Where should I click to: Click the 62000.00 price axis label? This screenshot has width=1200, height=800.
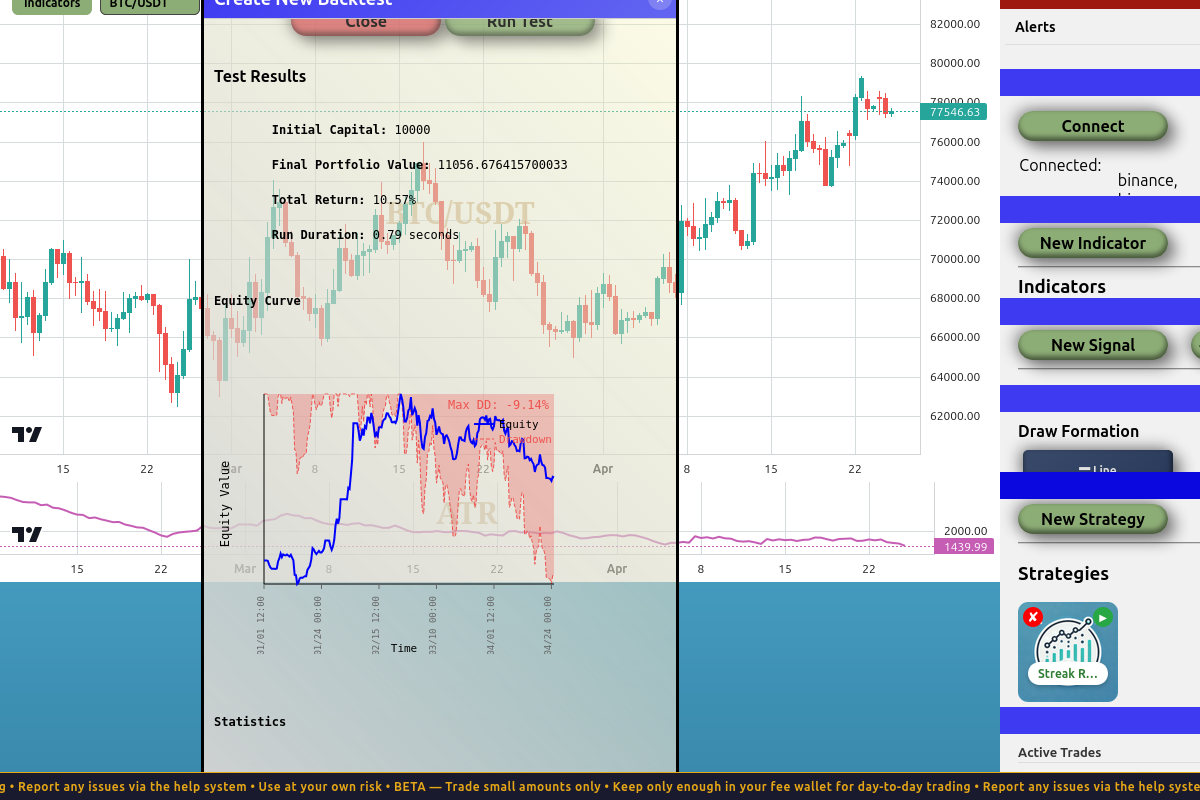tap(954, 416)
